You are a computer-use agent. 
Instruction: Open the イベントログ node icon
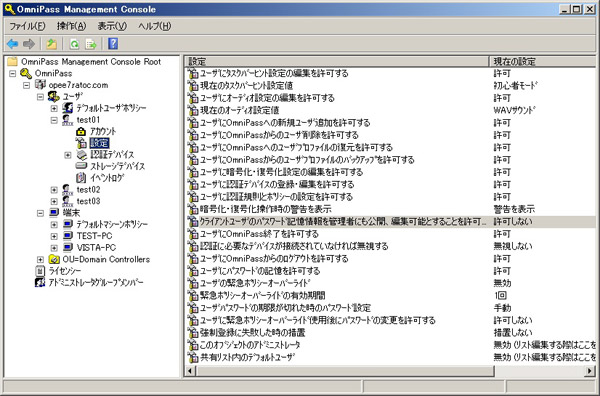point(81,178)
